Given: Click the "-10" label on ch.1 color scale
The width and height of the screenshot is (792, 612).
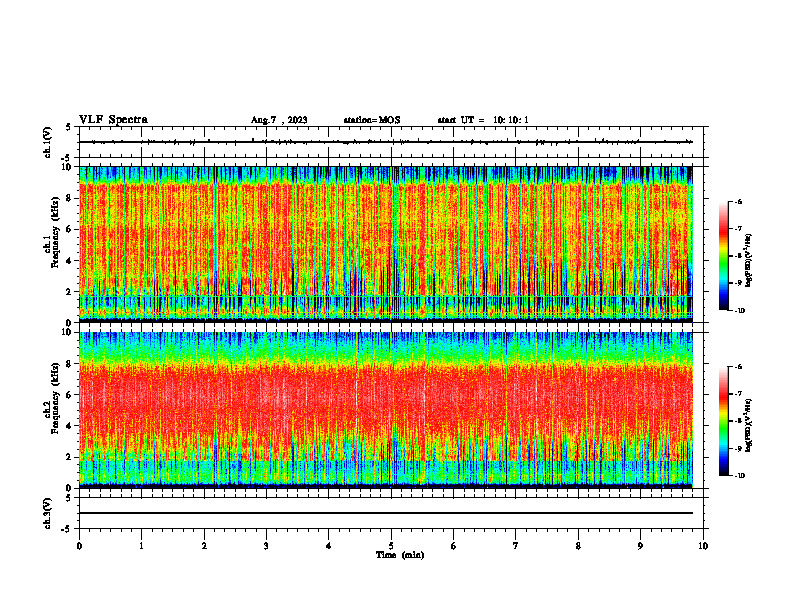Looking at the screenshot, I should point(739,311).
